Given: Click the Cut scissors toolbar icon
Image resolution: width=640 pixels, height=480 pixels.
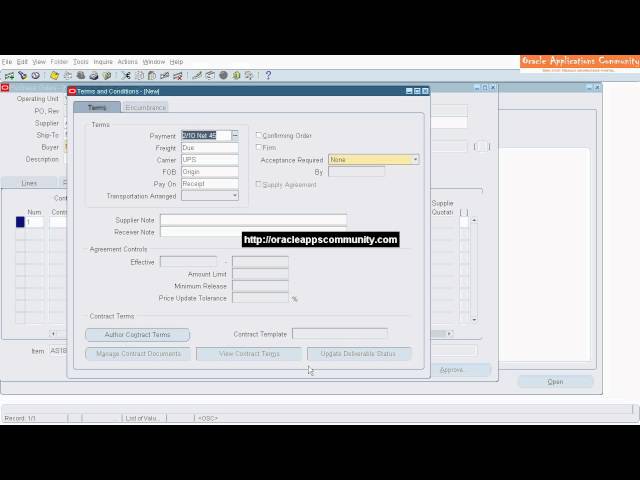Looking at the screenshot, I should pyautogui.click(x=126, y=76).
